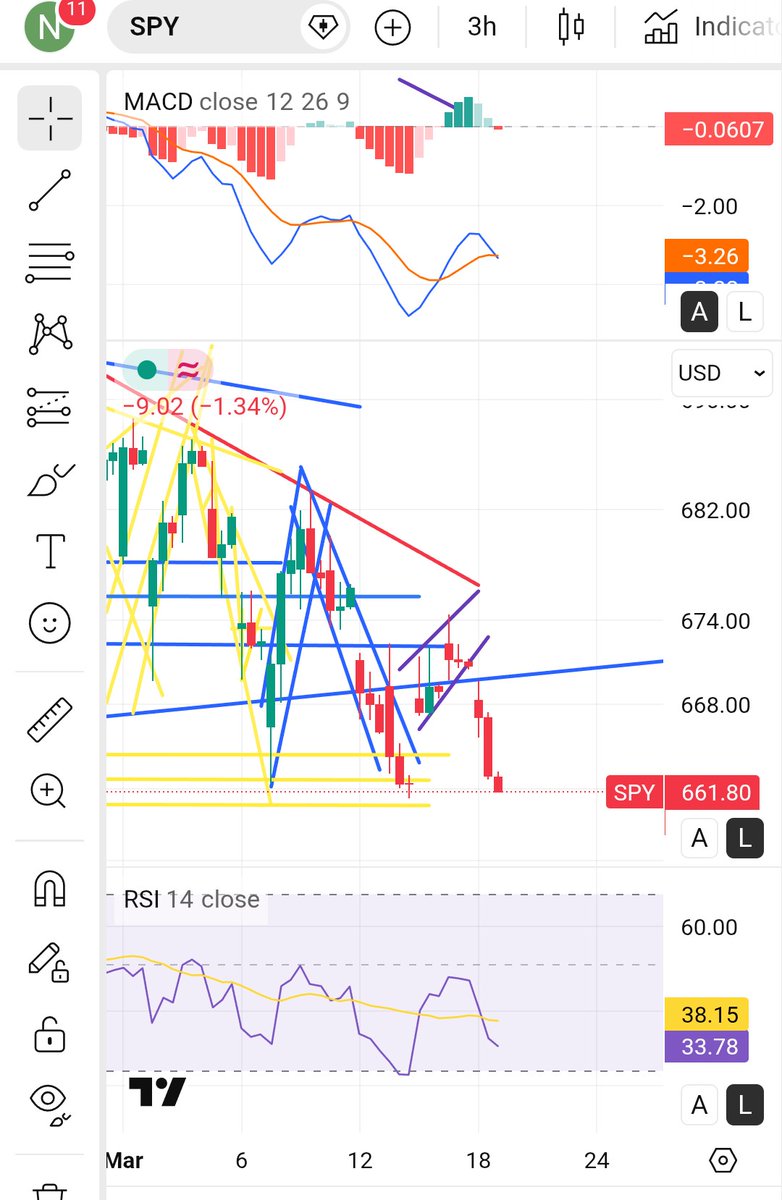Click the 12 date on time axis
The height and width of the screenshot is (1200, 782).
point(360,1161)
